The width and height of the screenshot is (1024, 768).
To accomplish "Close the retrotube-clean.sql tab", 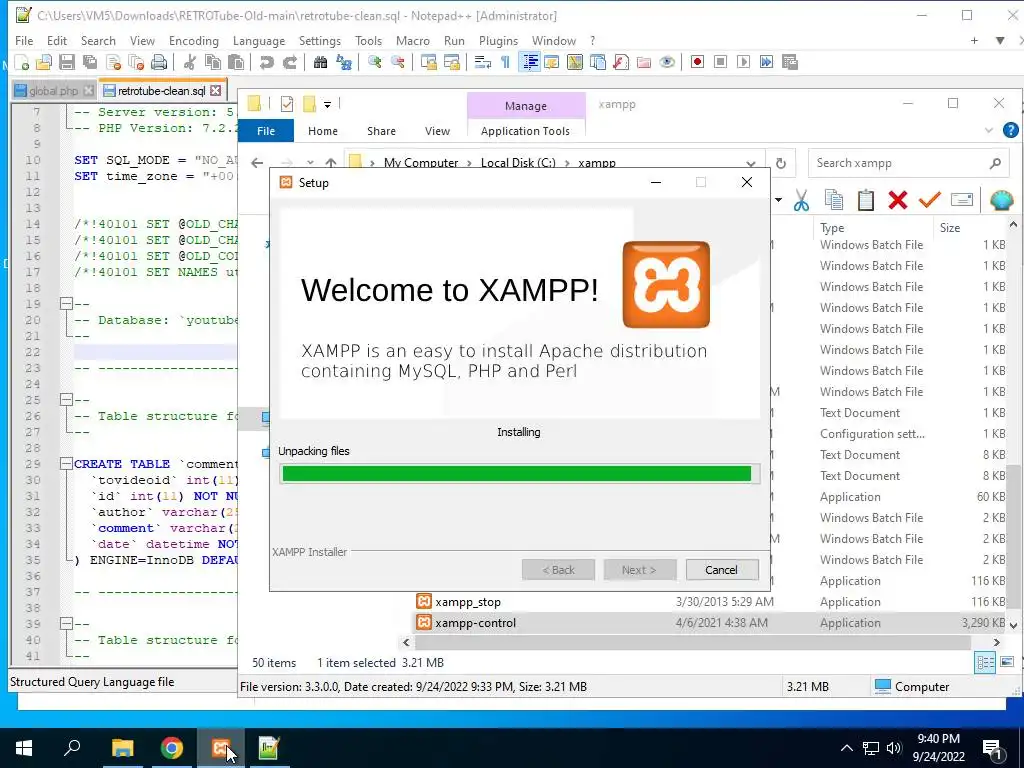I will pos(216,91).
